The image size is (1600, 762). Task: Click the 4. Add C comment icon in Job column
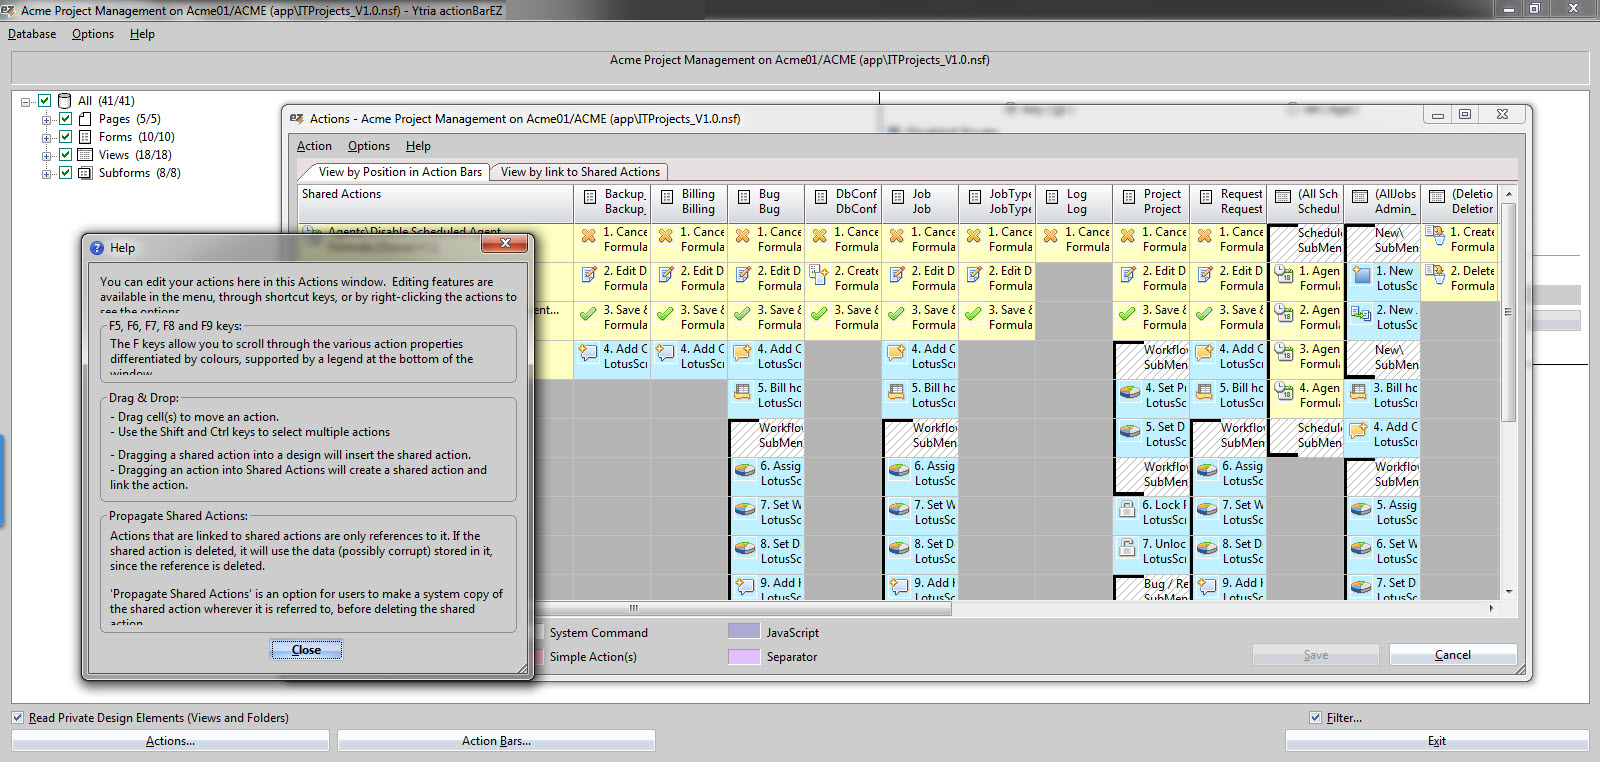897,352
